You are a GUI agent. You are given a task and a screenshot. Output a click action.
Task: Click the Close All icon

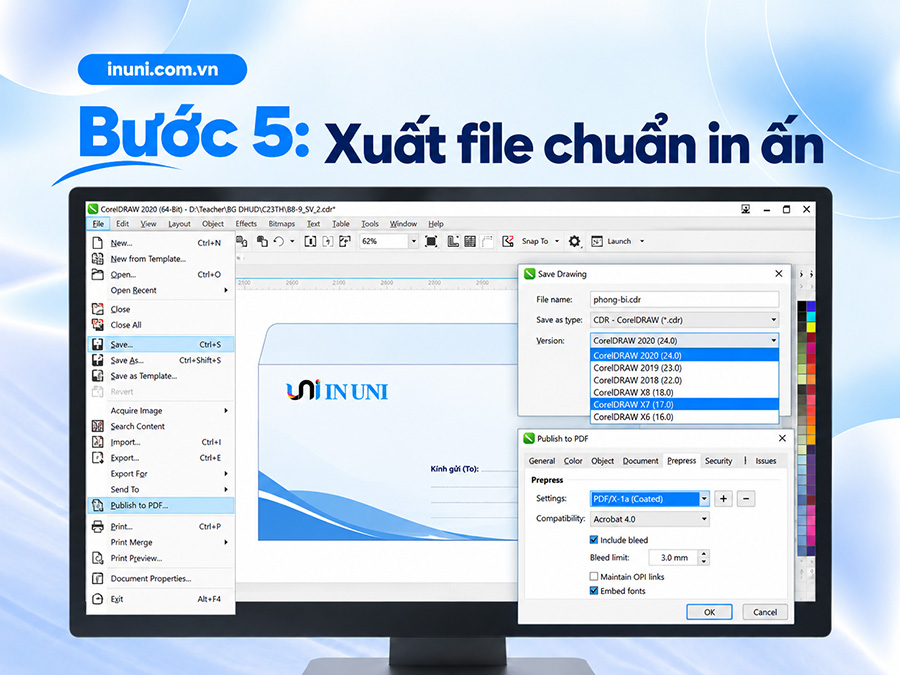98,325
